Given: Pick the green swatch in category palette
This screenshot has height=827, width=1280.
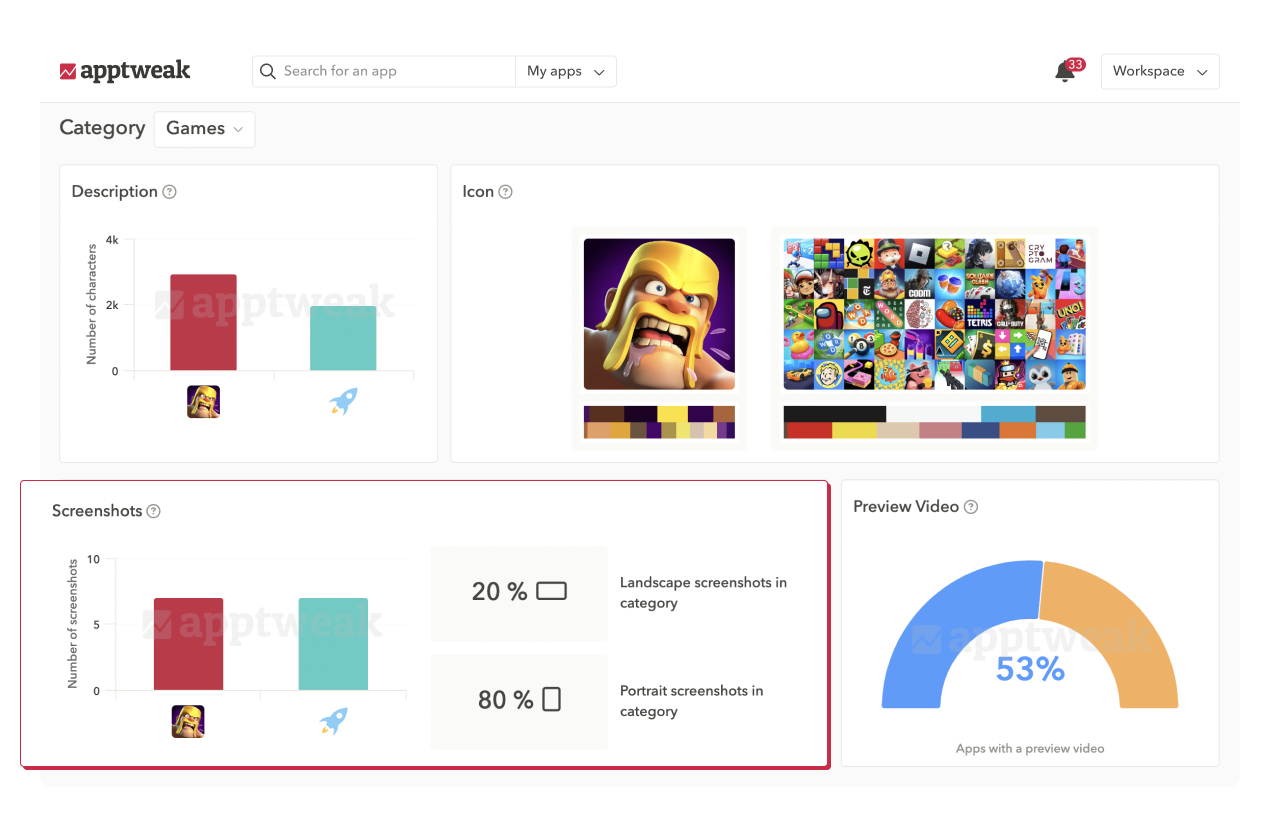Looking at the screenshot, I should coord(1075,430).
